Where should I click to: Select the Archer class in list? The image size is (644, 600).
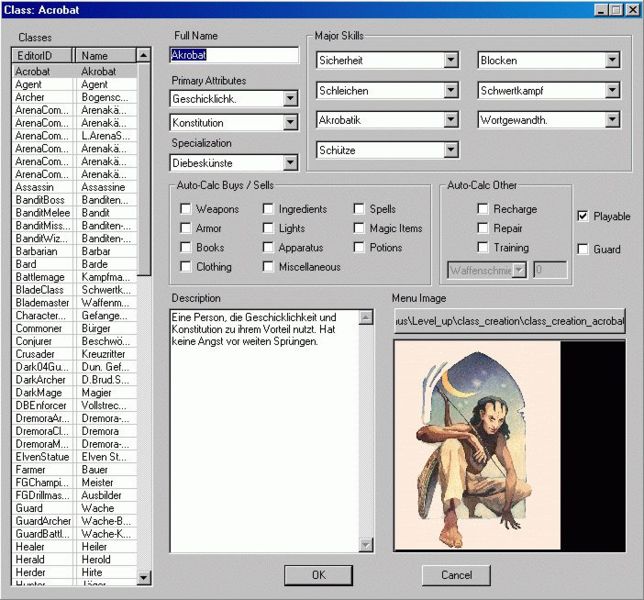pyautogui.click(x=75, y=97)
